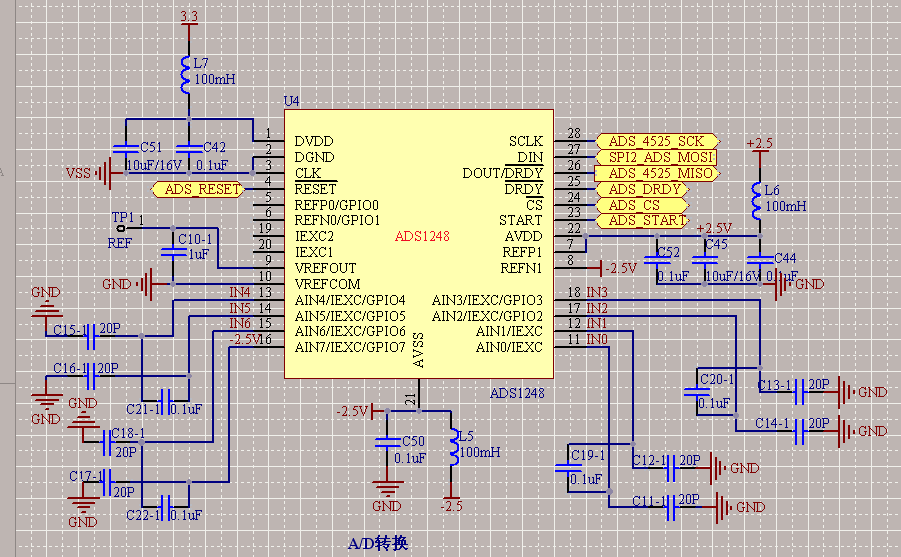
Task: Select inductor L6 symbol
Action: pos(757,201)
